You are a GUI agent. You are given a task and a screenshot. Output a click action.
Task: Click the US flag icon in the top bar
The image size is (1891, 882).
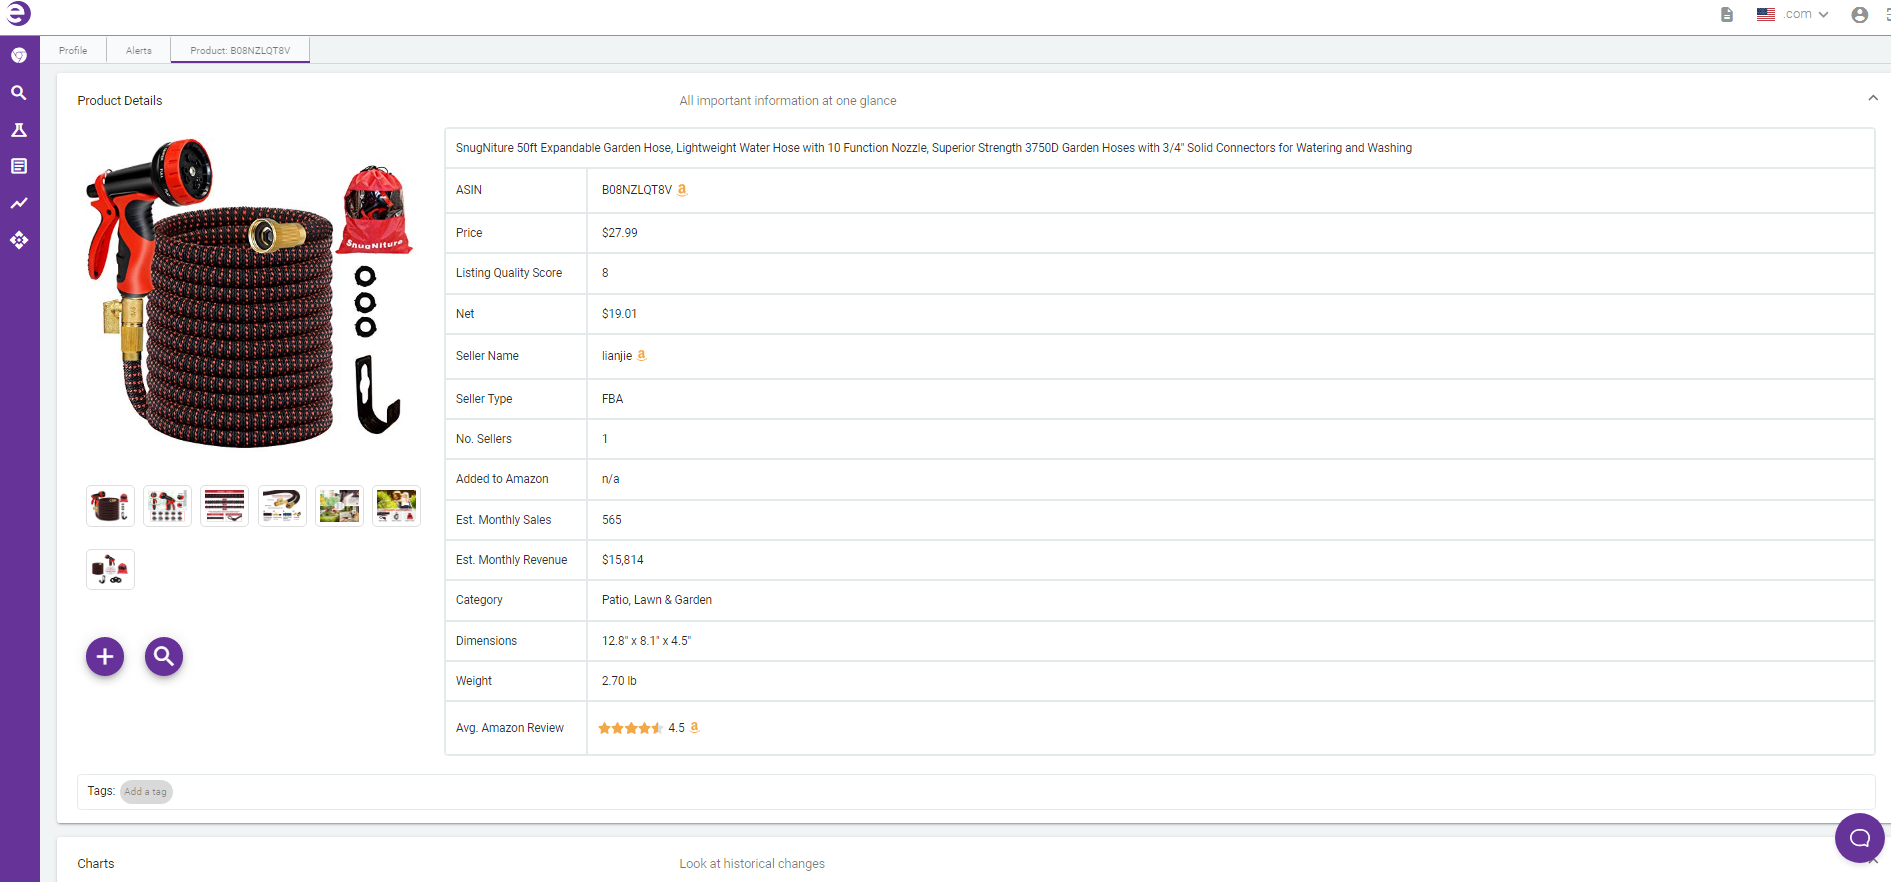(x=1766, y=14)
